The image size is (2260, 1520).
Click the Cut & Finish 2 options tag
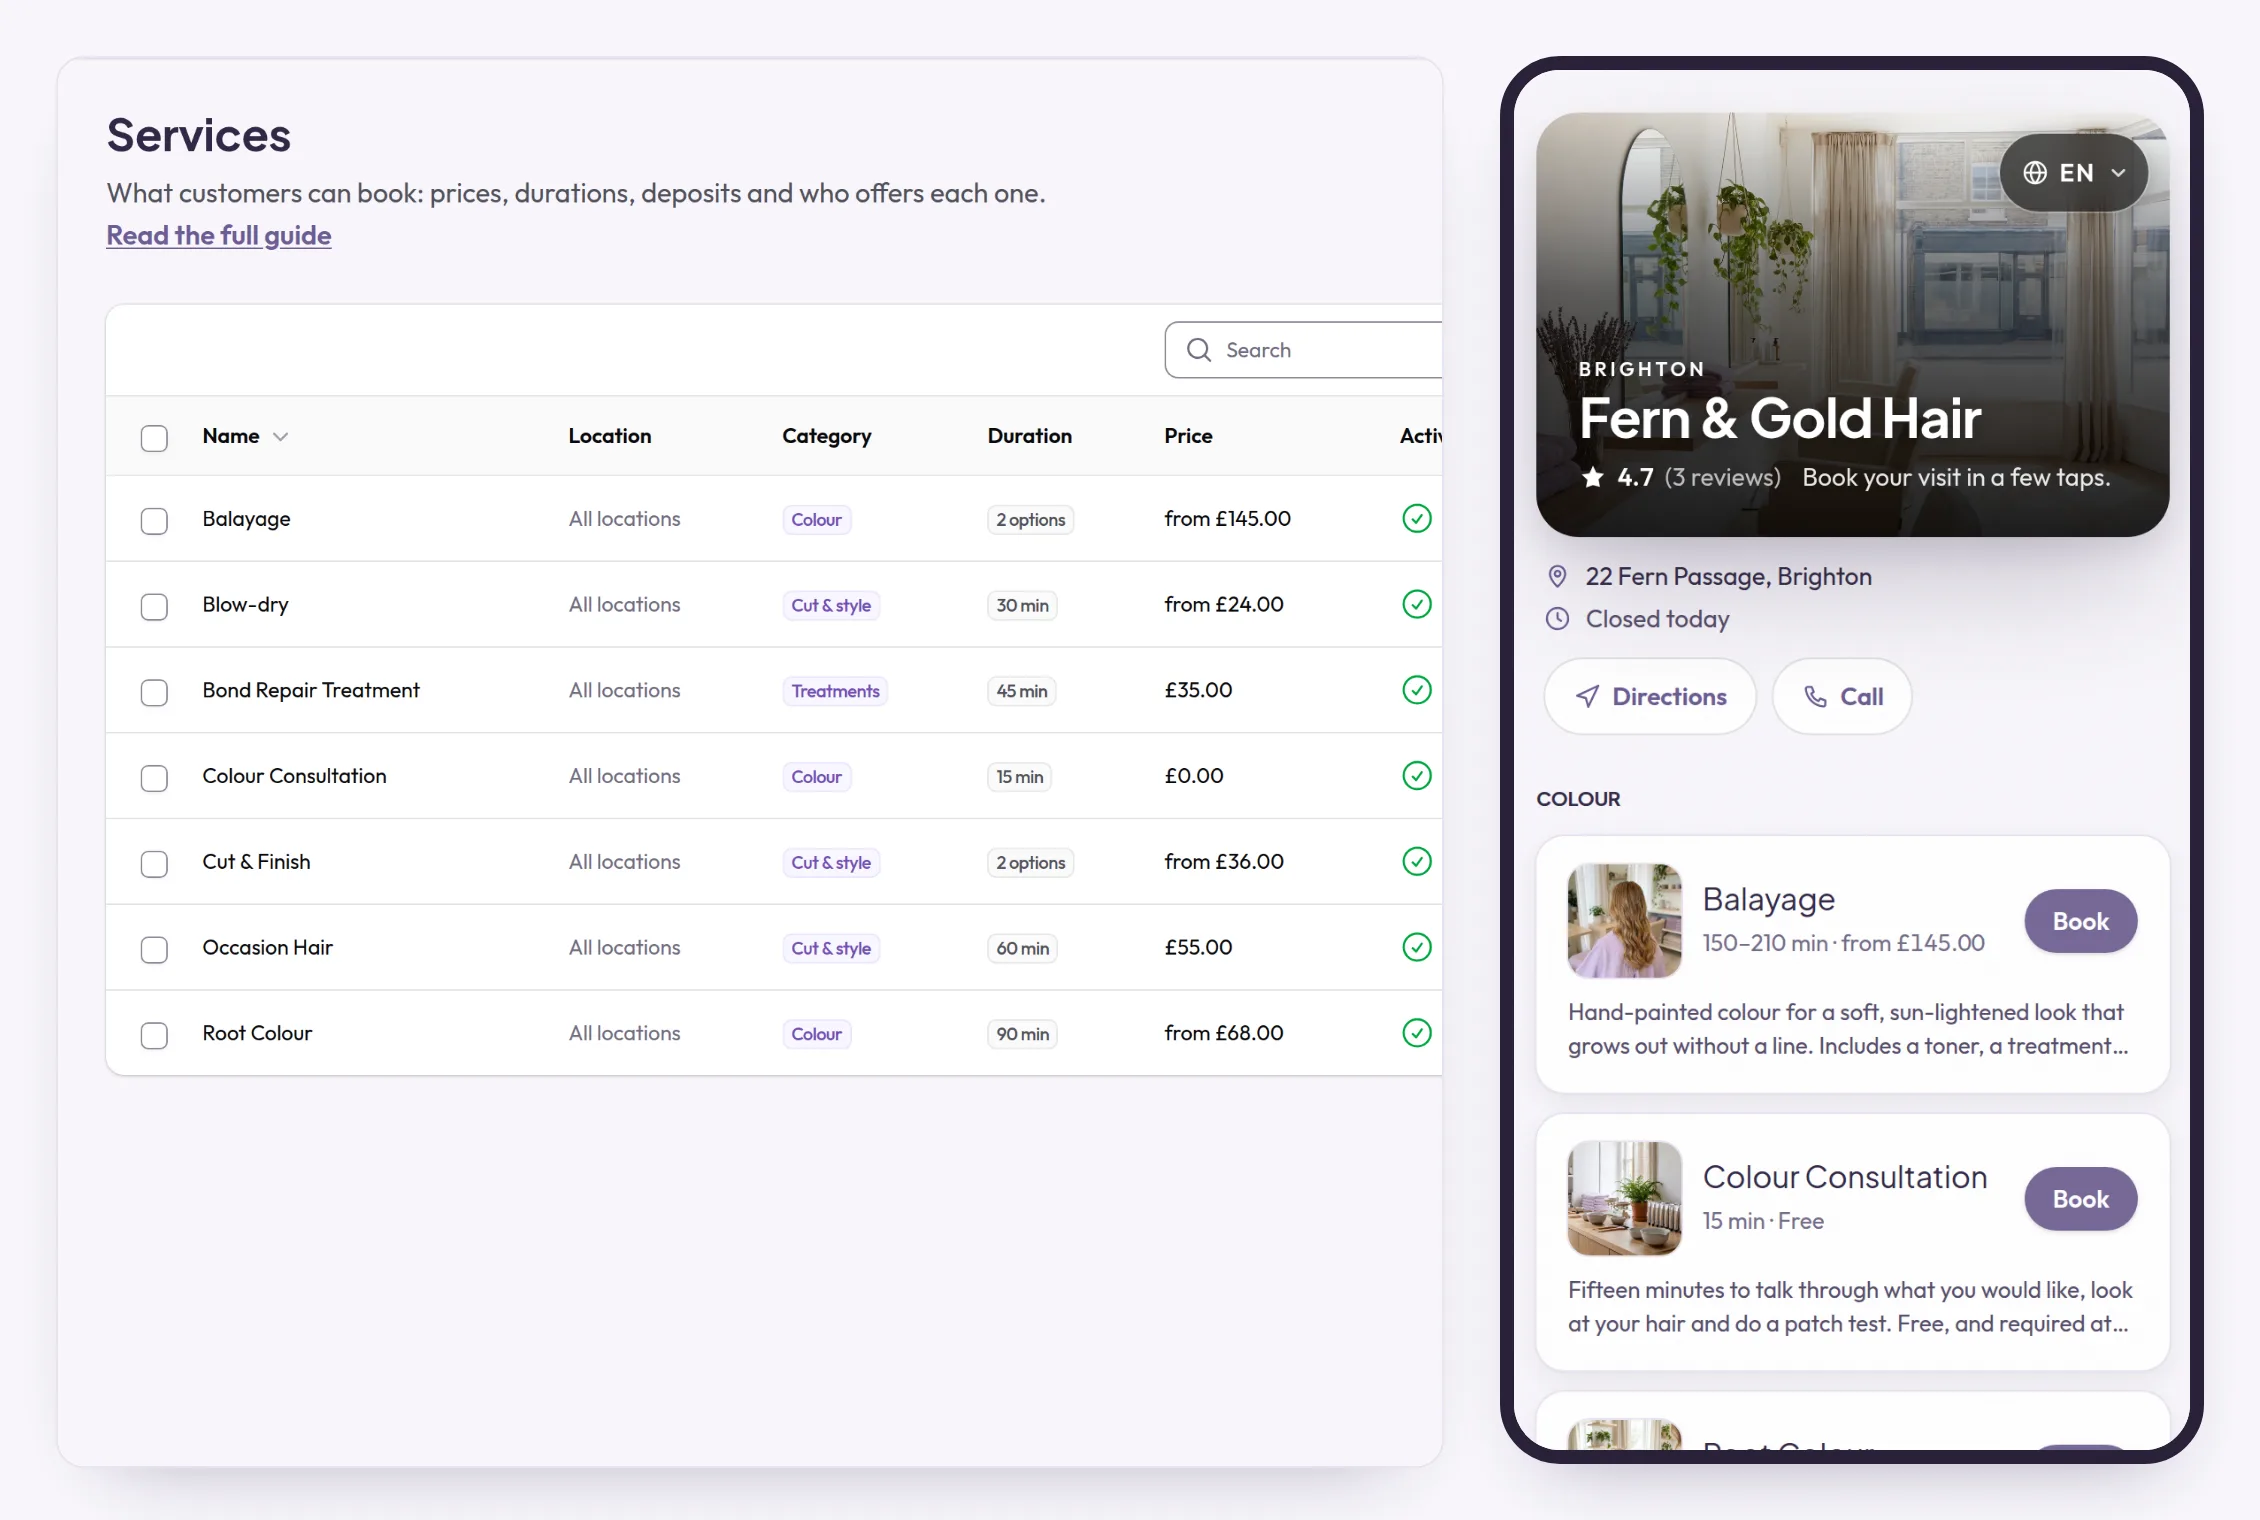point(1030,863)
